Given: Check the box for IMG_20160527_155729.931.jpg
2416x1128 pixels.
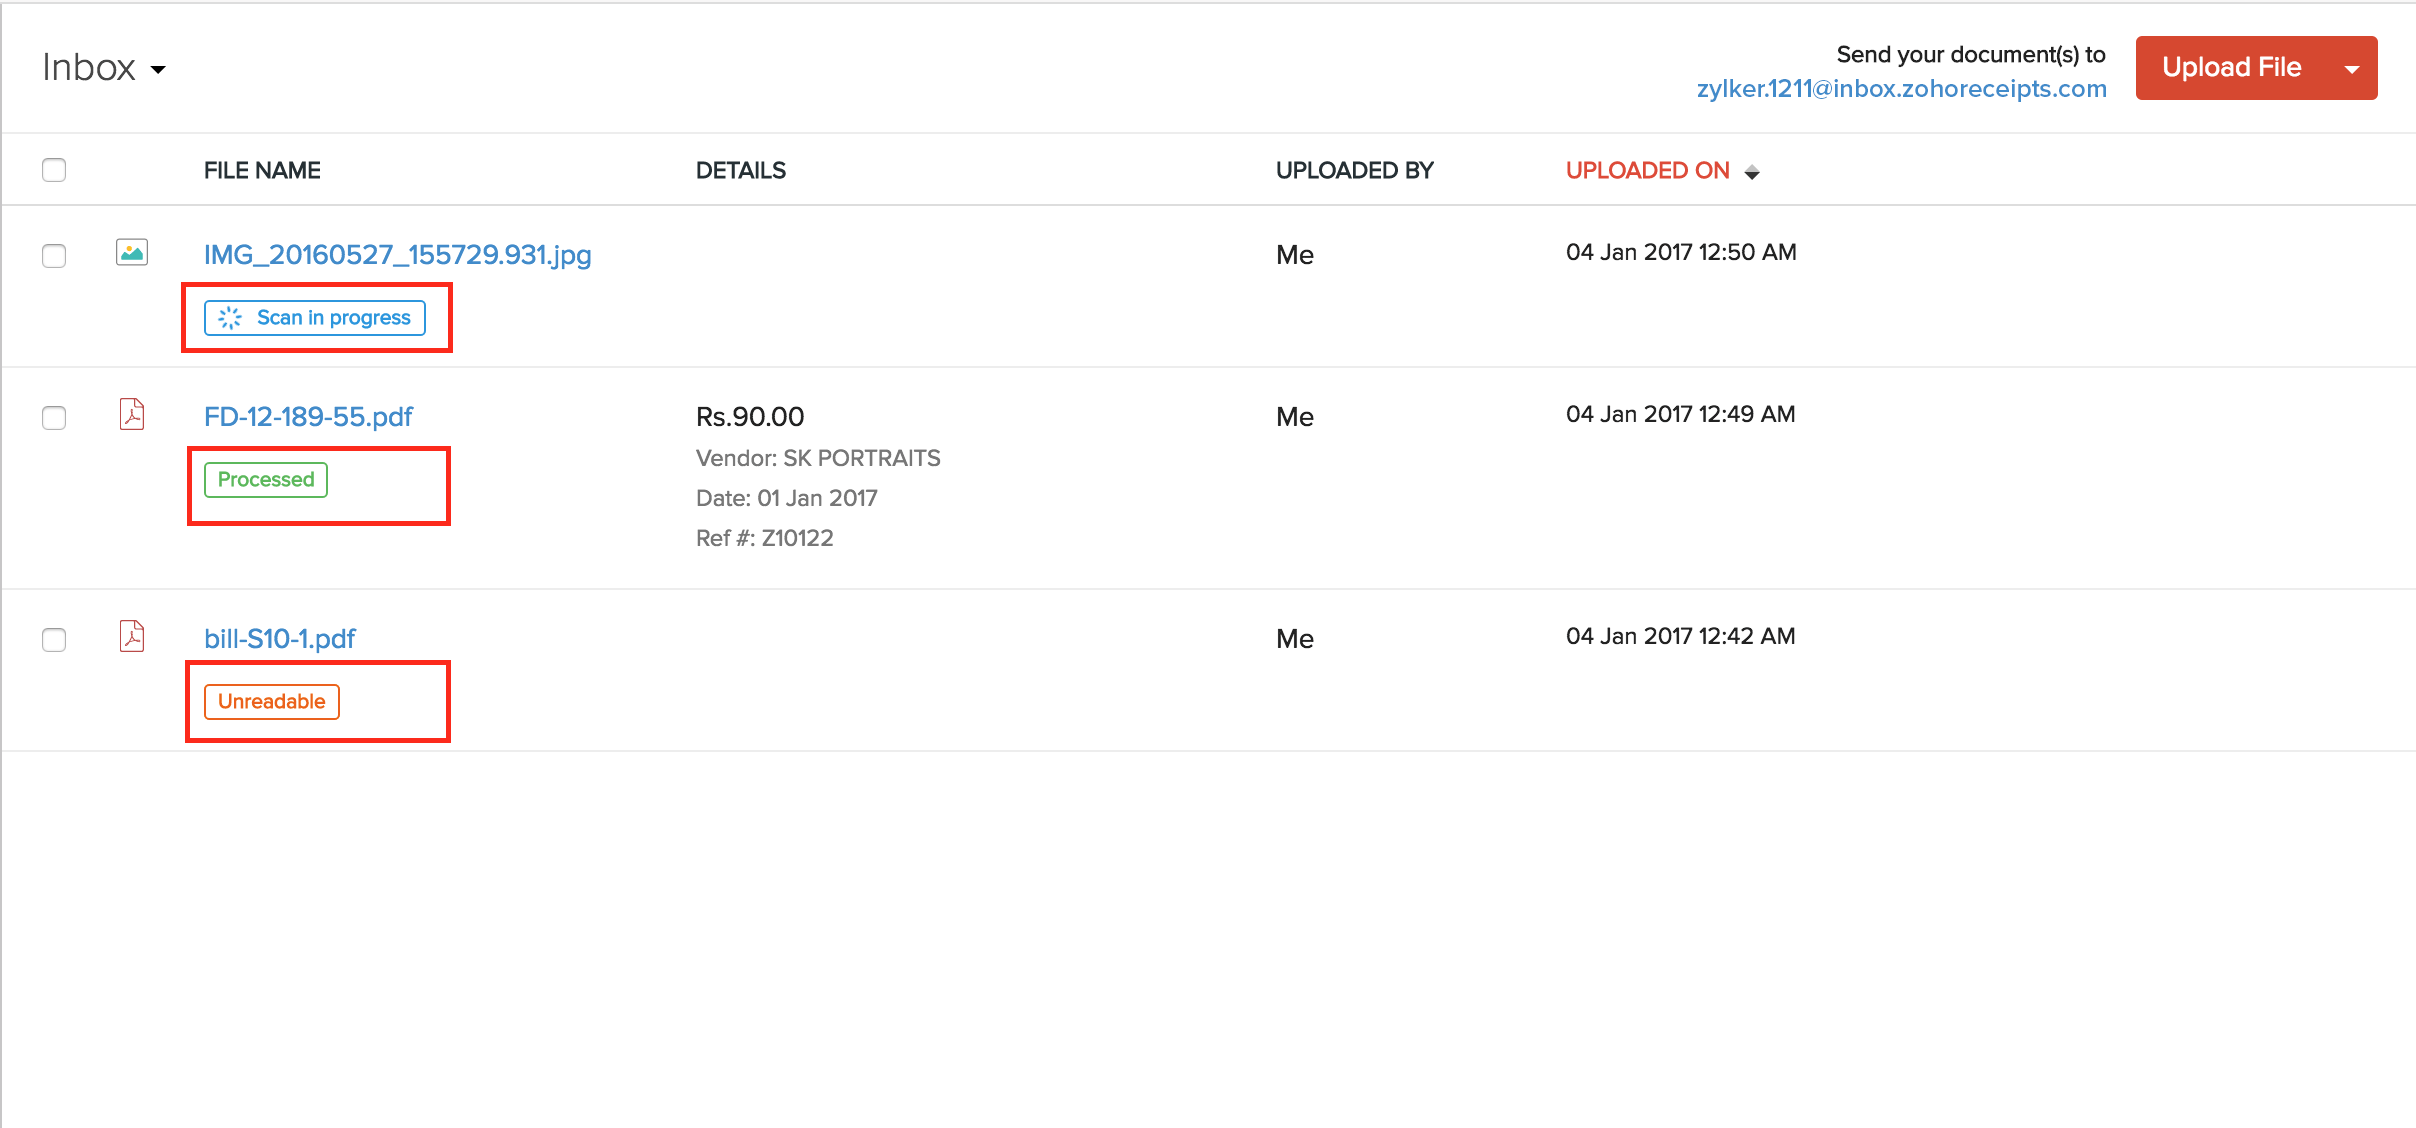Looking at the screenshot, I should pos(54,256).
